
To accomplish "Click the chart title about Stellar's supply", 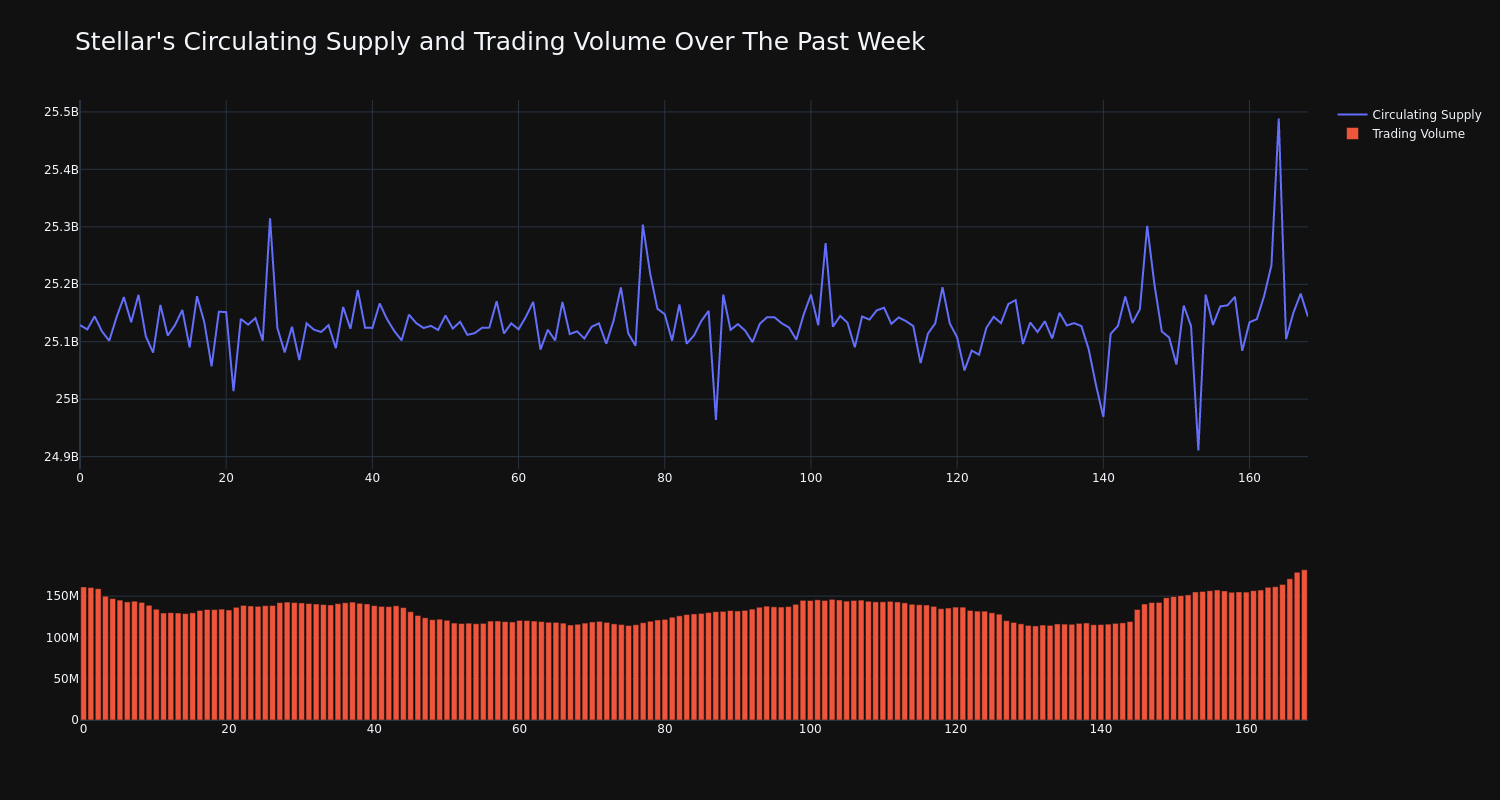I will click(x=500, y=42).
